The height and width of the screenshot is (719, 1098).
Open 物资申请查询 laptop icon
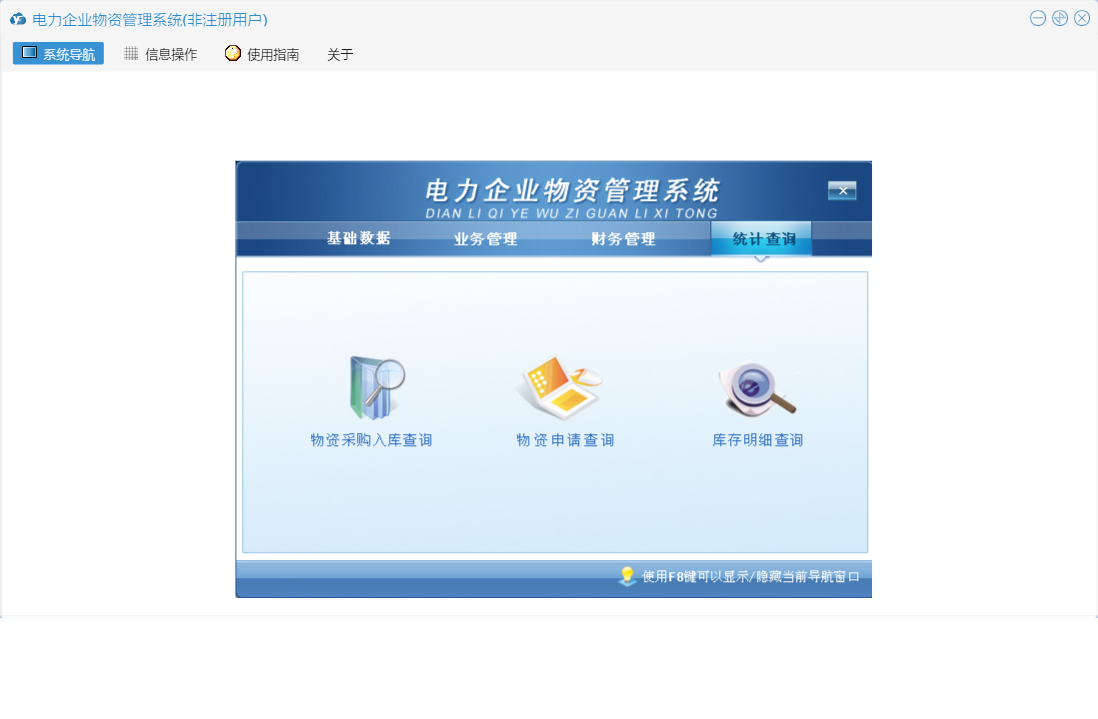coord(560,388)
